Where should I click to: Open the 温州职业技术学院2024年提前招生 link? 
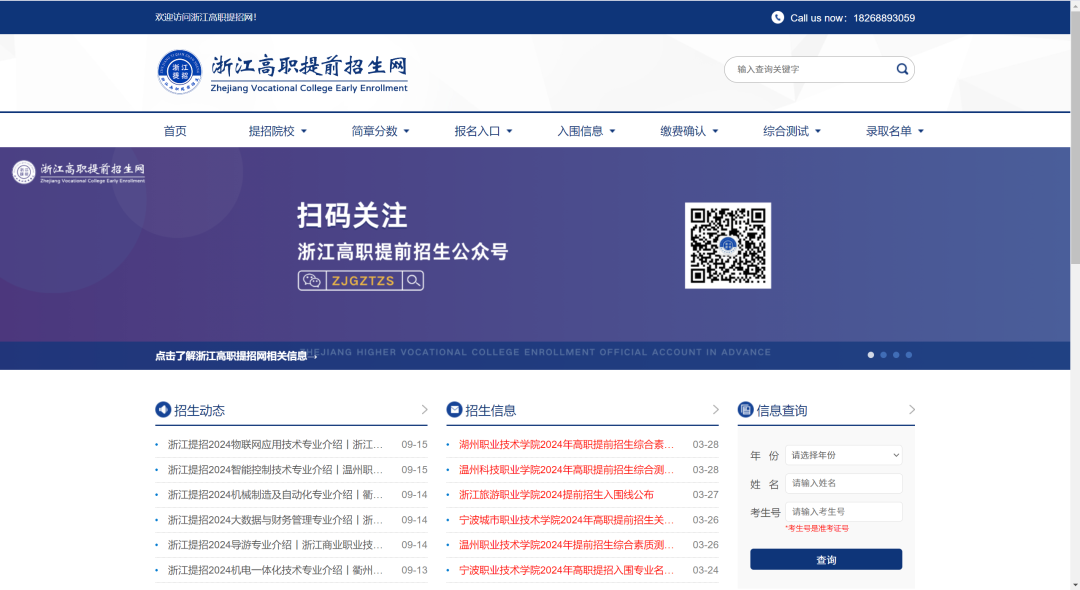point(567,545)
